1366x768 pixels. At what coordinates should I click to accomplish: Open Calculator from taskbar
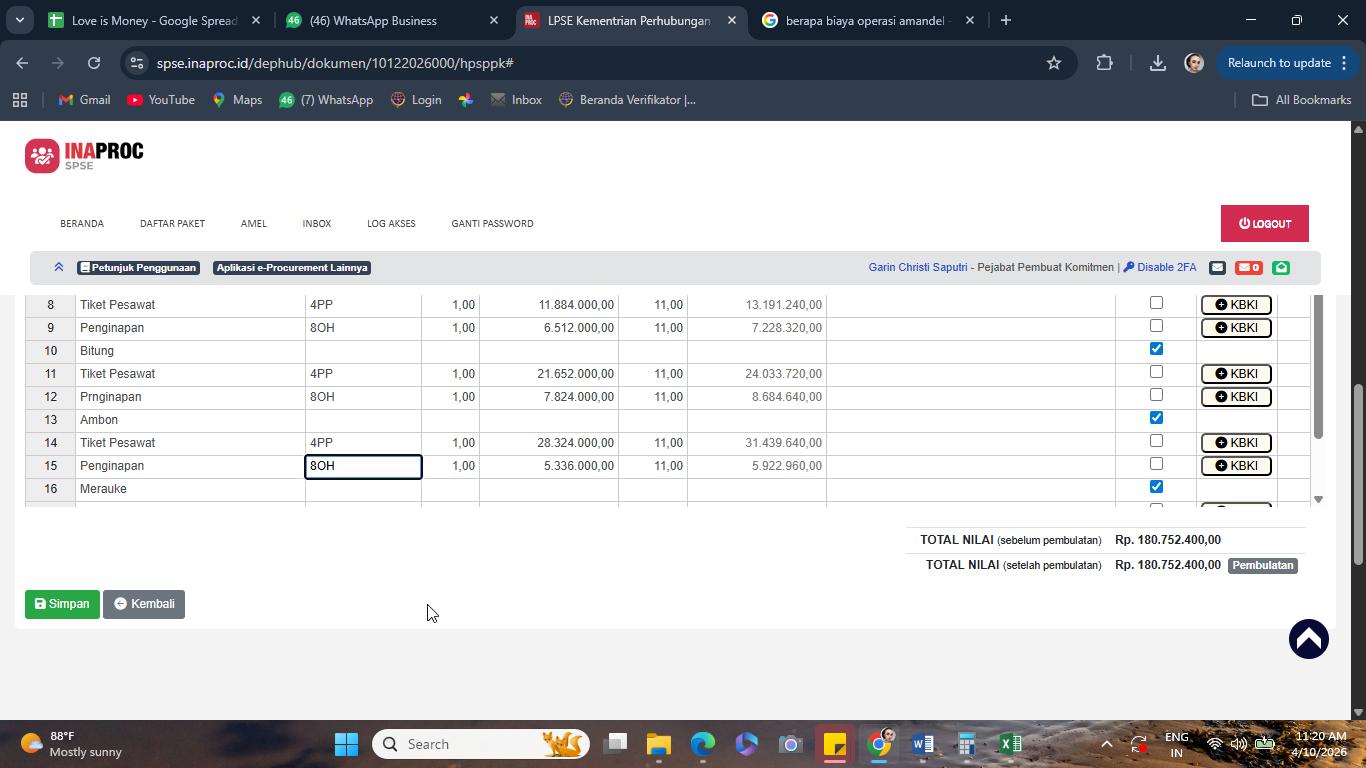966,744
